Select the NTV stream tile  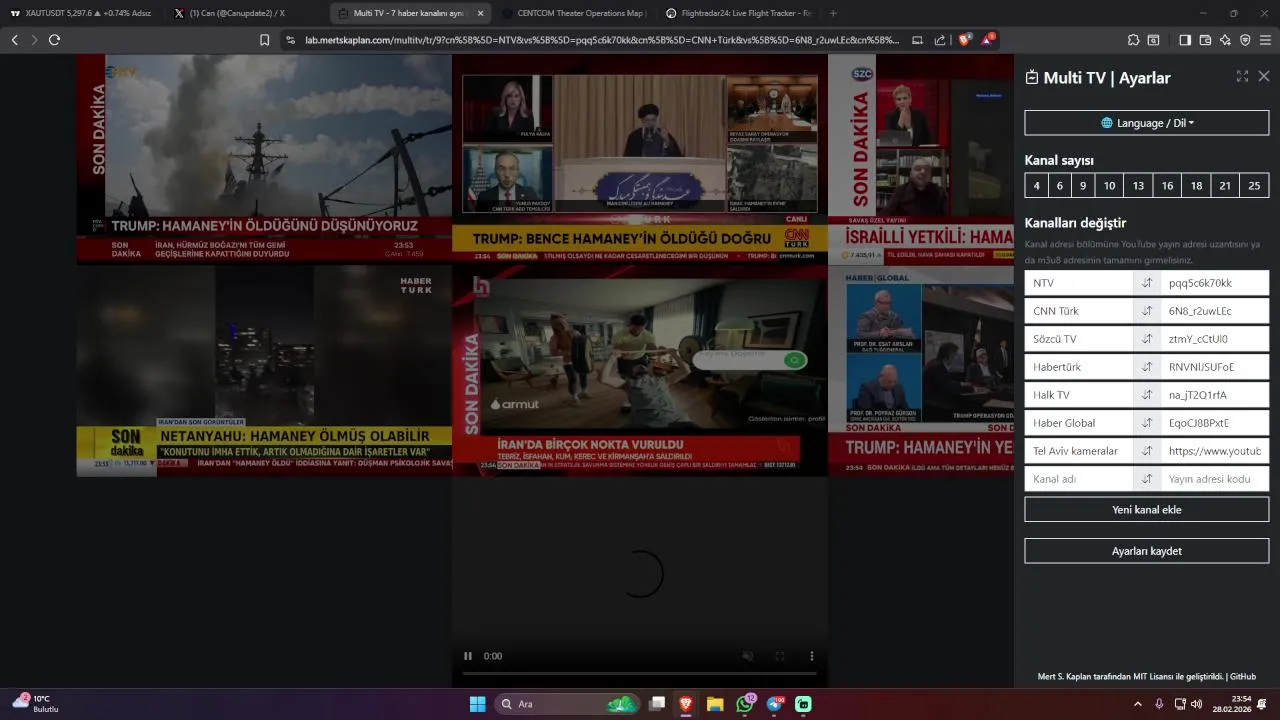pyautogui.click(x=264, y=158)
